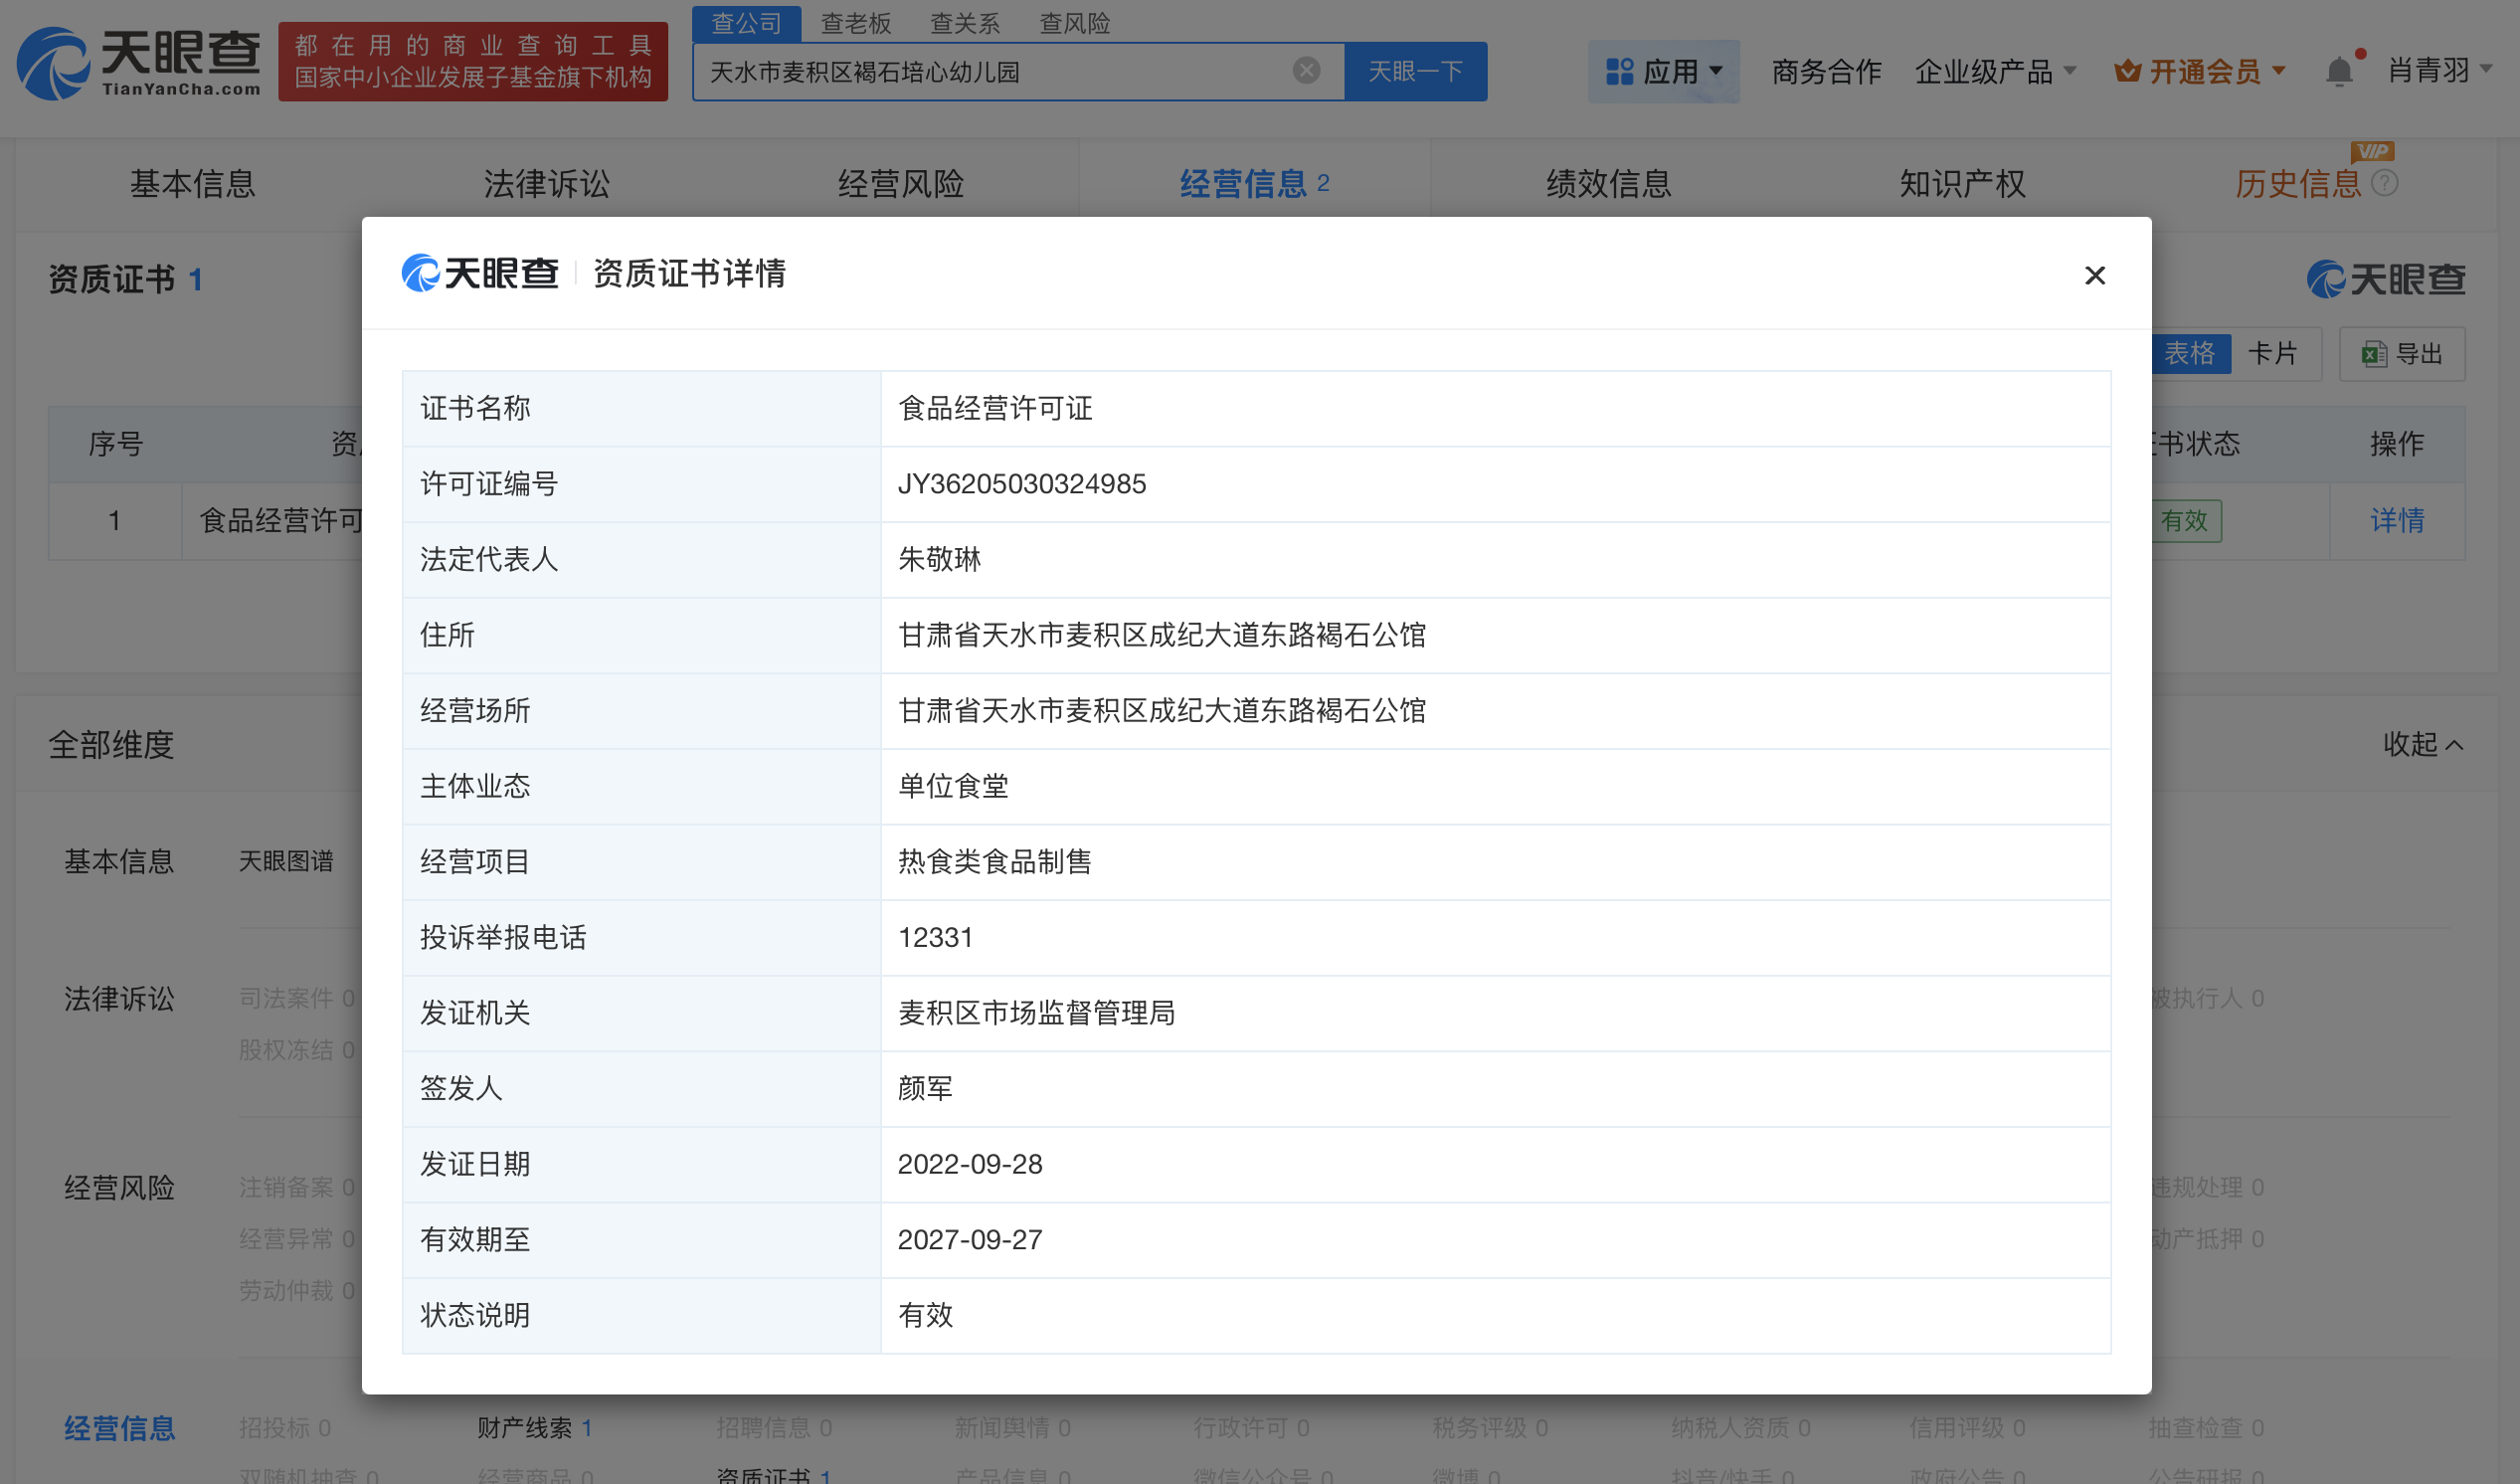Open the 开通会员 menu

(x=2199, y=71)
